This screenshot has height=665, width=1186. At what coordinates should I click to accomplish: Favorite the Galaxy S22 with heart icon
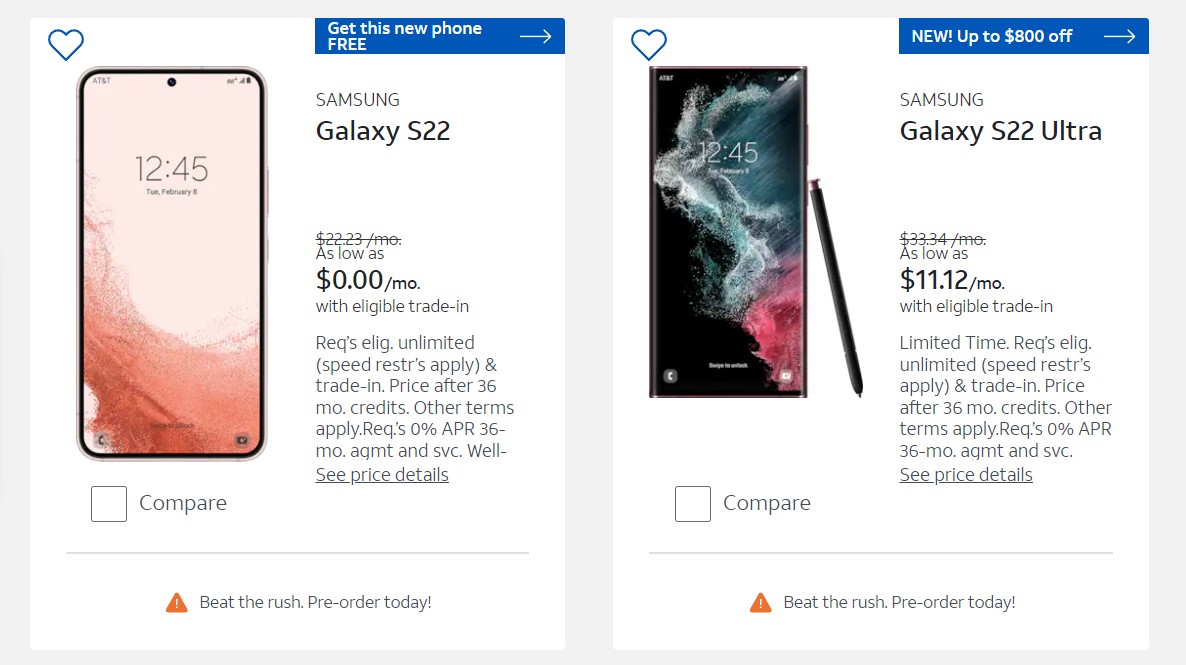point(66,44)
